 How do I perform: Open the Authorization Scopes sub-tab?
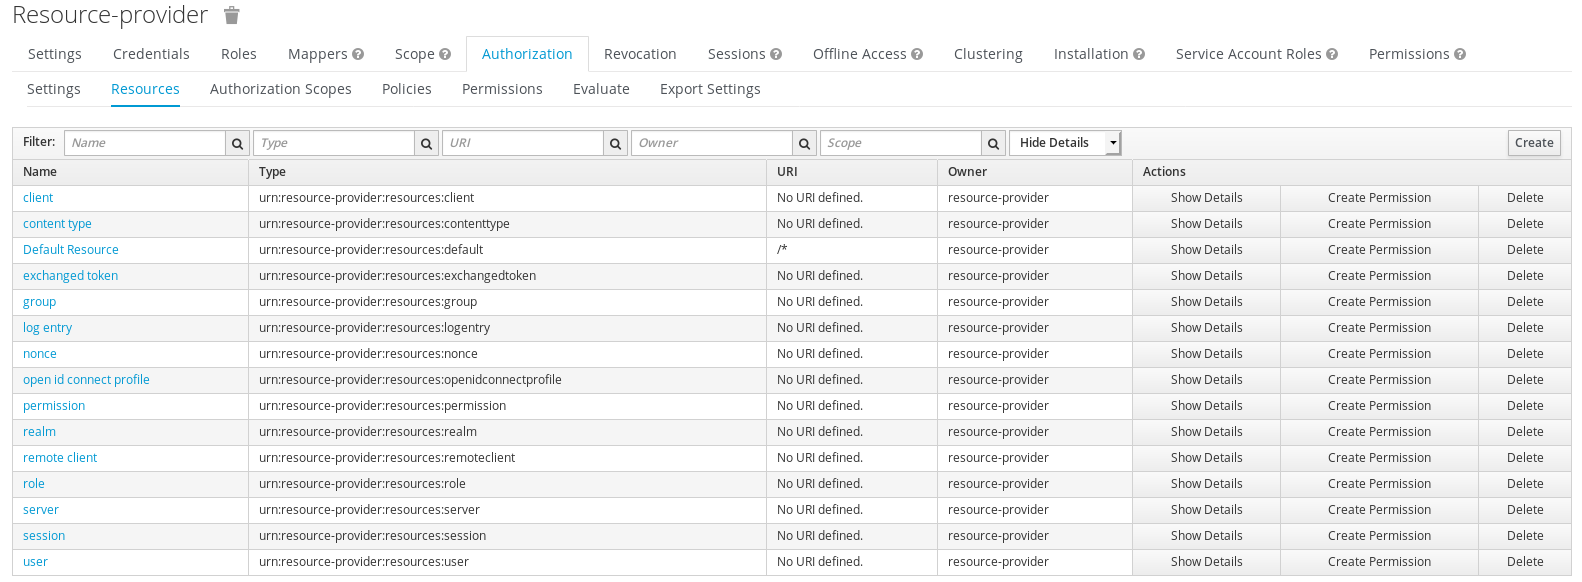(281, 89)
